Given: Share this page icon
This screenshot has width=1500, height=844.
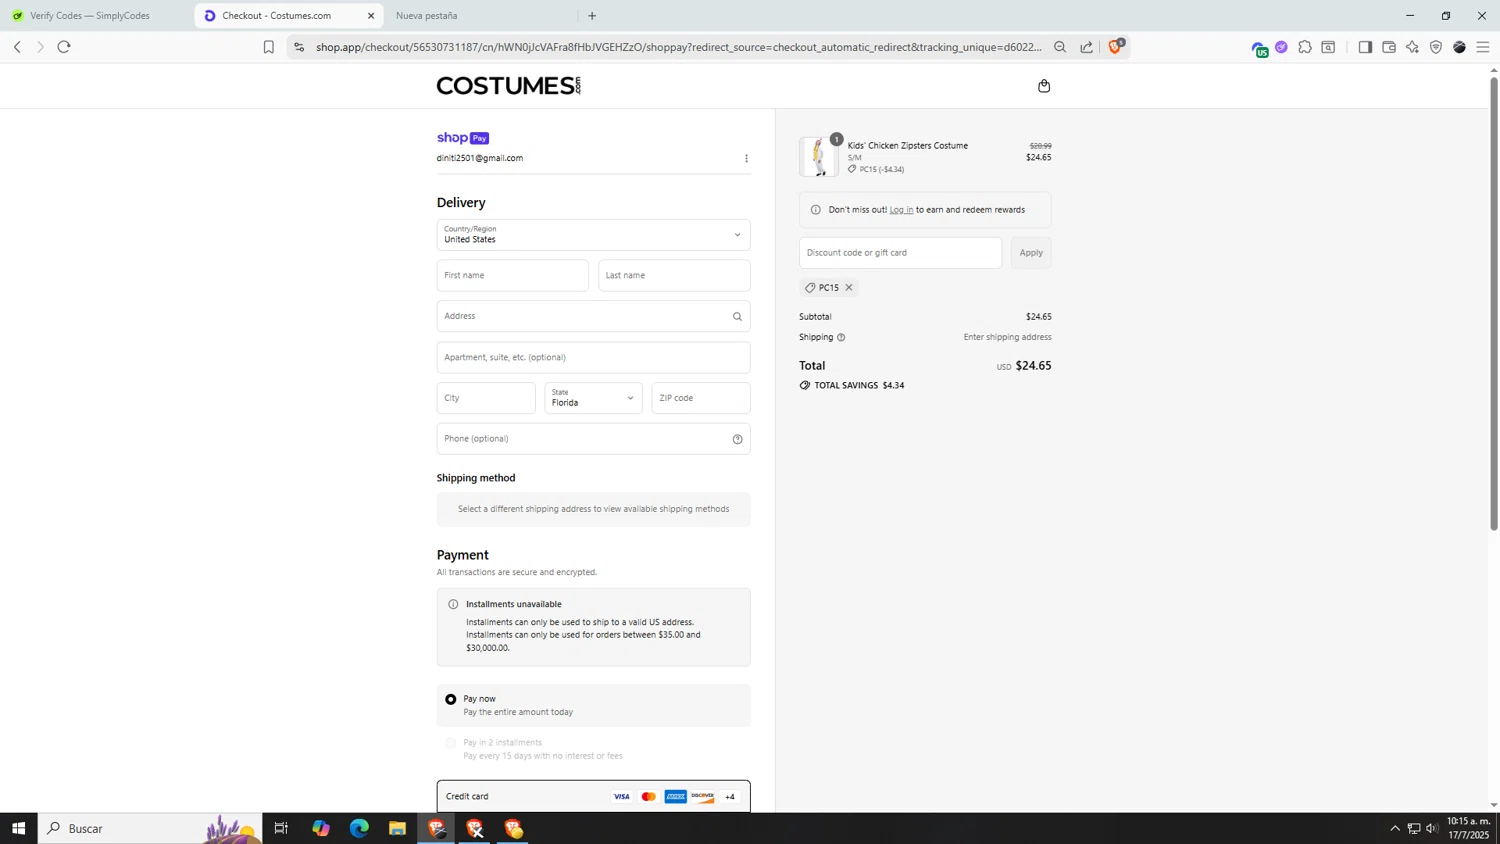Looking at the screenshot, I should (1086, 47).
